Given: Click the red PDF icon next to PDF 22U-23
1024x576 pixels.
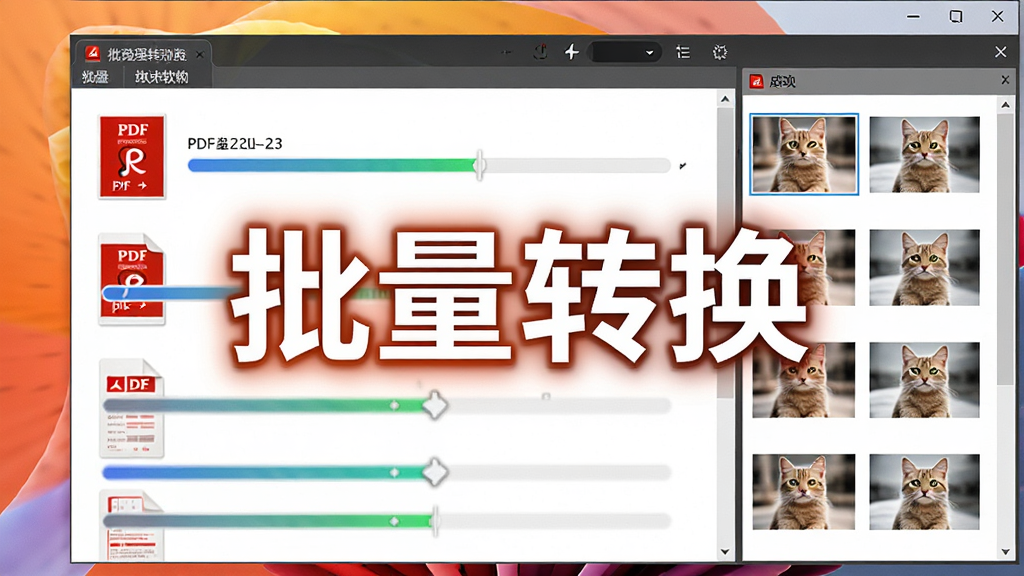Looking at the screenshot, I should [132, 156].
